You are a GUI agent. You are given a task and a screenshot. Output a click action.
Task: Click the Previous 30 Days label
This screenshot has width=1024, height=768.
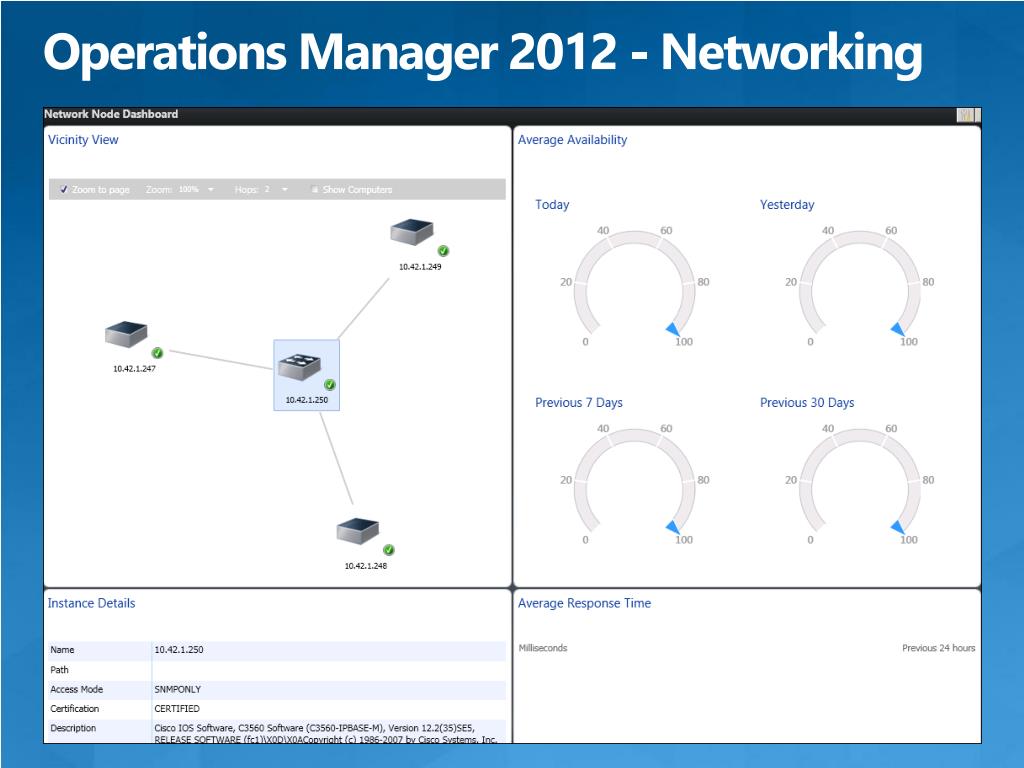pos(807,403)
